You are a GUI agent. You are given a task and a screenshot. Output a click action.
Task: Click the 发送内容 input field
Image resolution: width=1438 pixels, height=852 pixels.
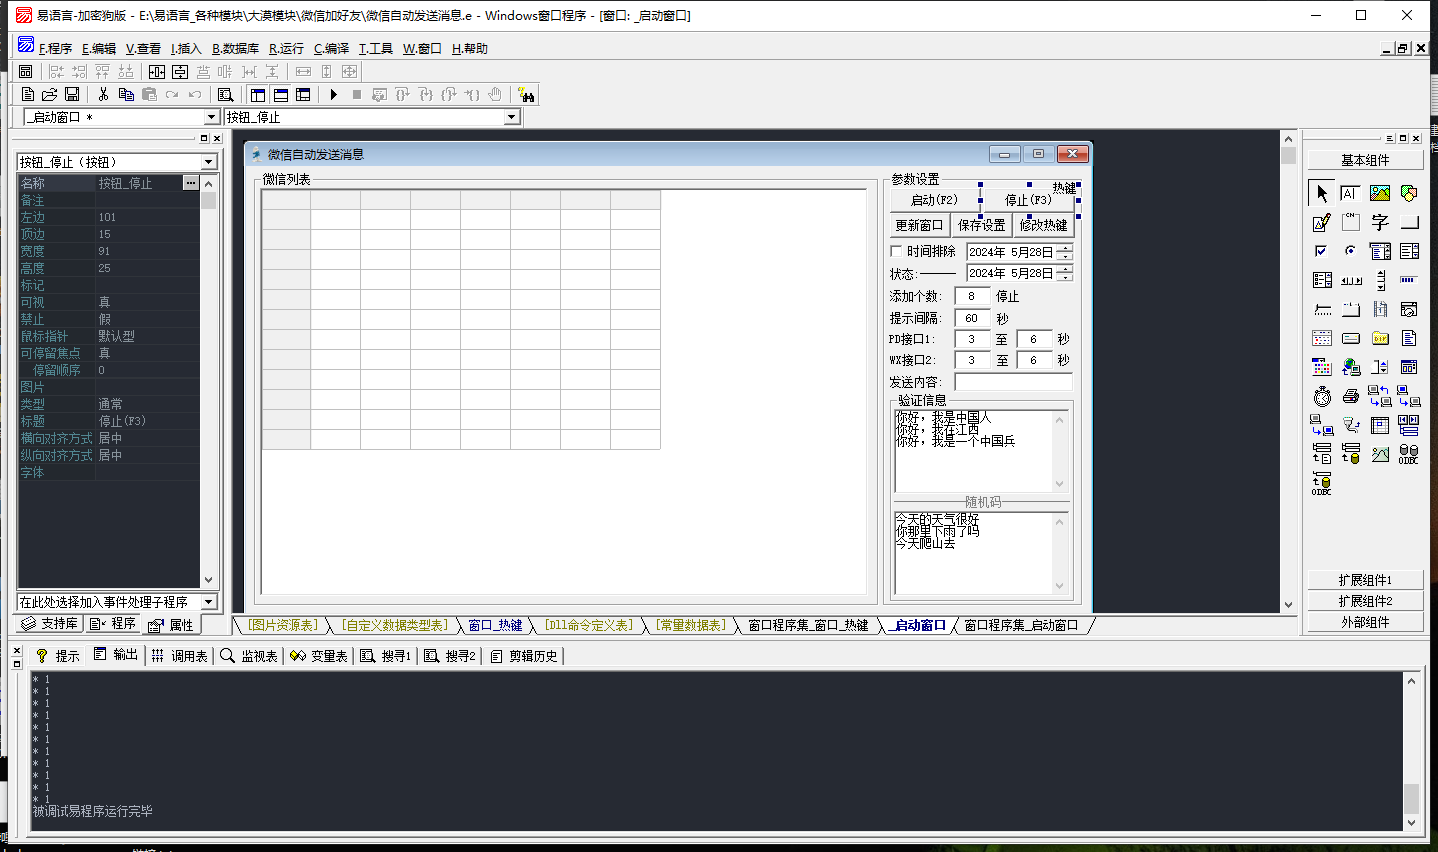point(1013,382)
